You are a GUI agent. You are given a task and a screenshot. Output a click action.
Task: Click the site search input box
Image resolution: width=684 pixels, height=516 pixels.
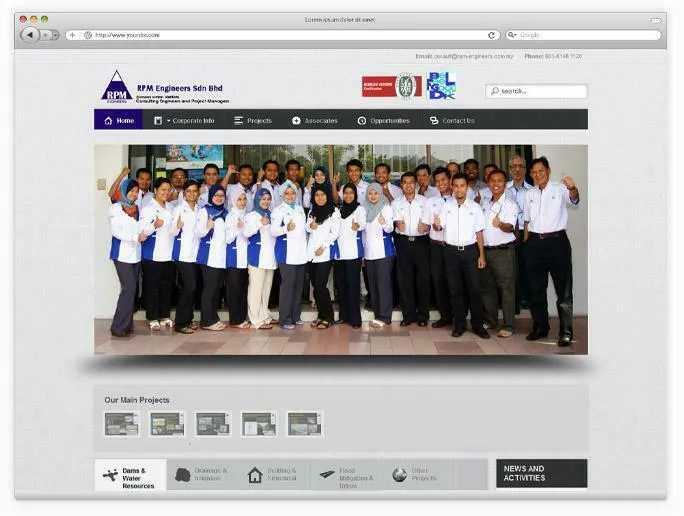(x=536, y=91)
